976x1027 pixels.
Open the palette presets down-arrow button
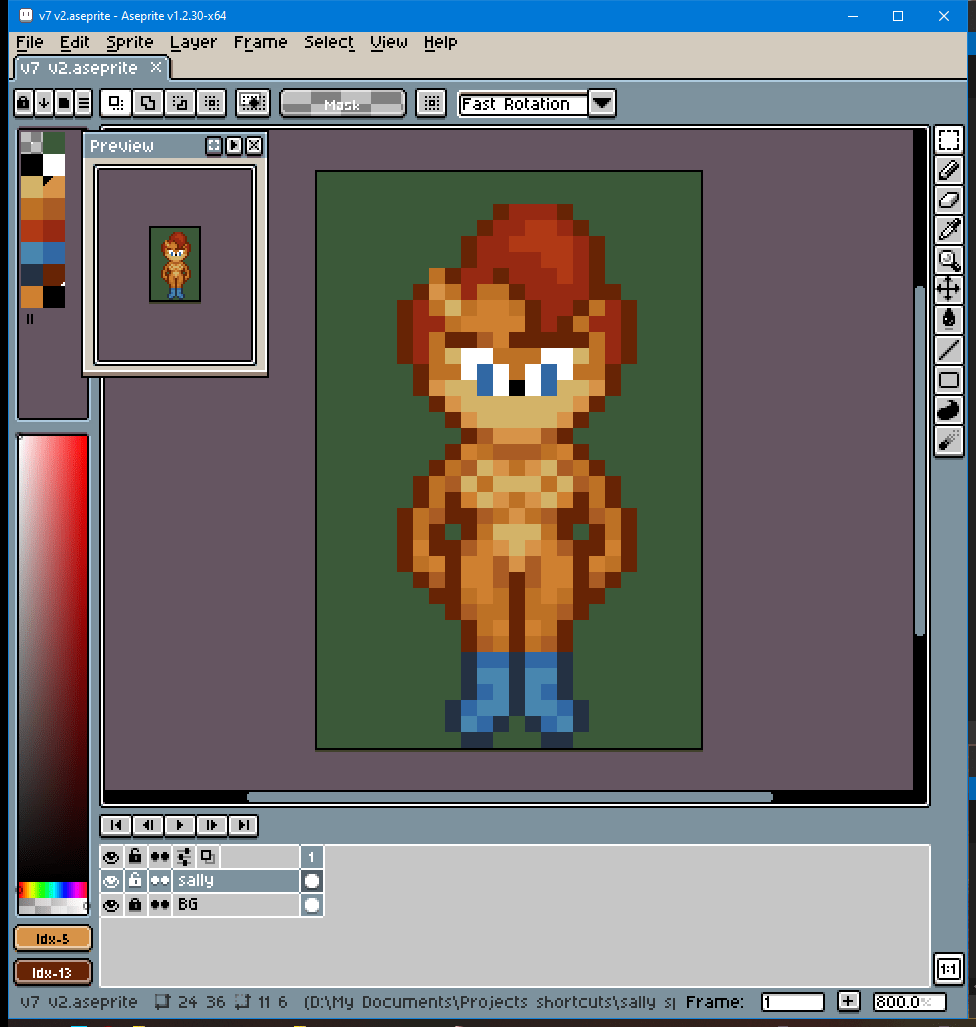(43, 102)
